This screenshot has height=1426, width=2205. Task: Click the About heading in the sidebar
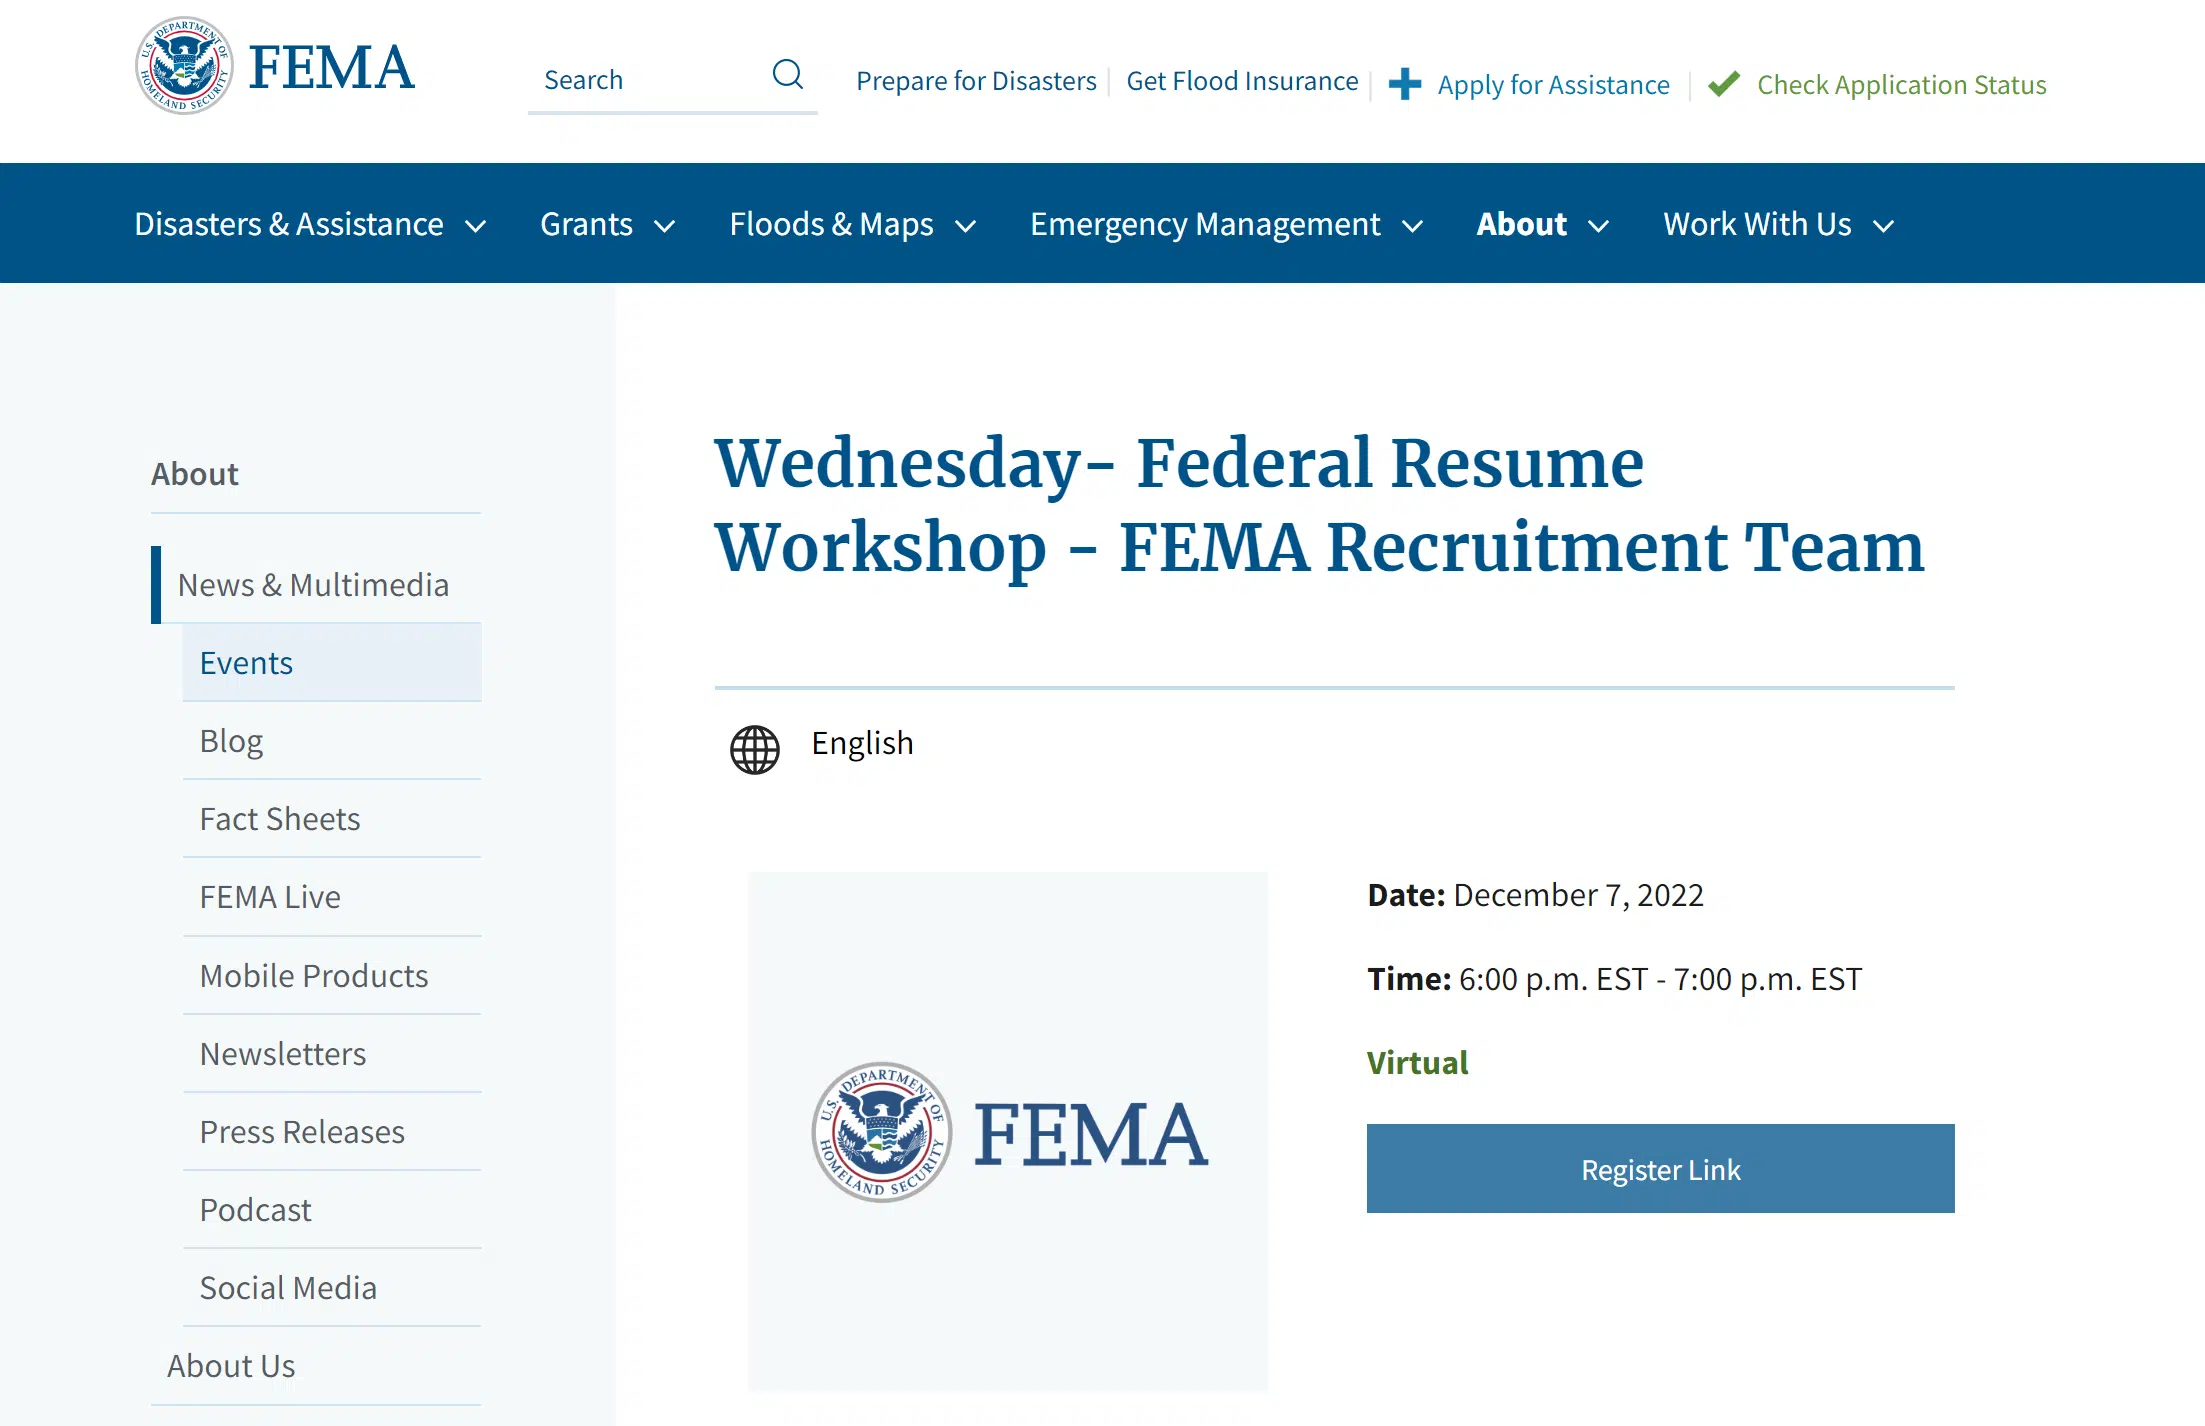tap(194, 474)
